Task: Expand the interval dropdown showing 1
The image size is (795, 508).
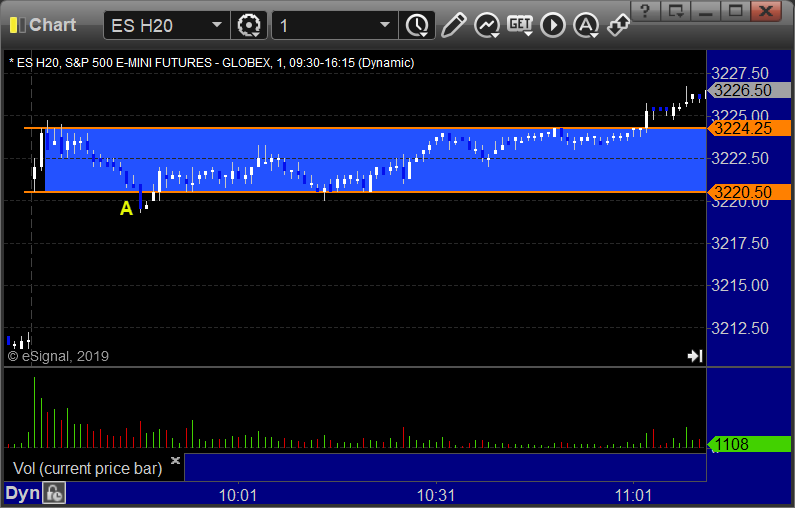Action: (335, 25)
